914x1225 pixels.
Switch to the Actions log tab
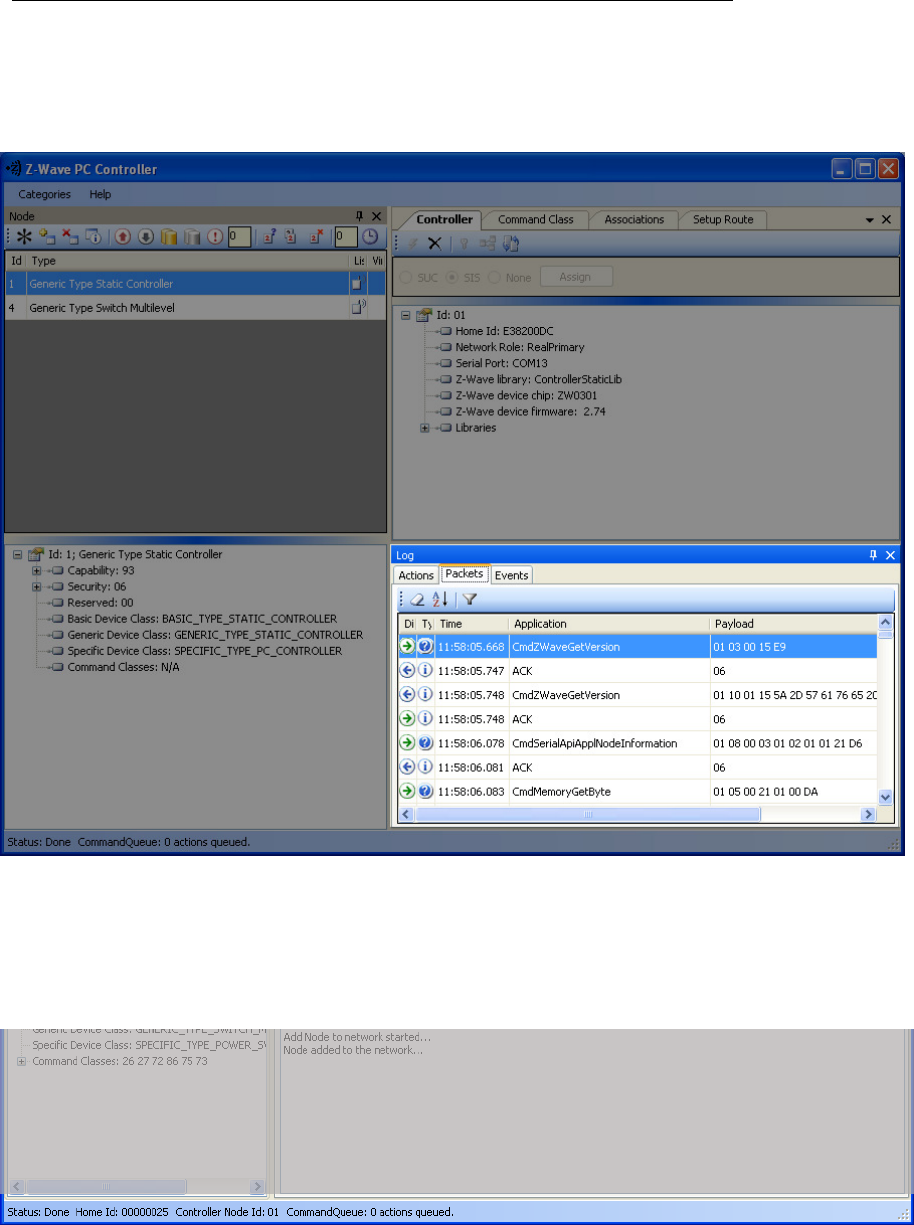(x=416, y=575)
